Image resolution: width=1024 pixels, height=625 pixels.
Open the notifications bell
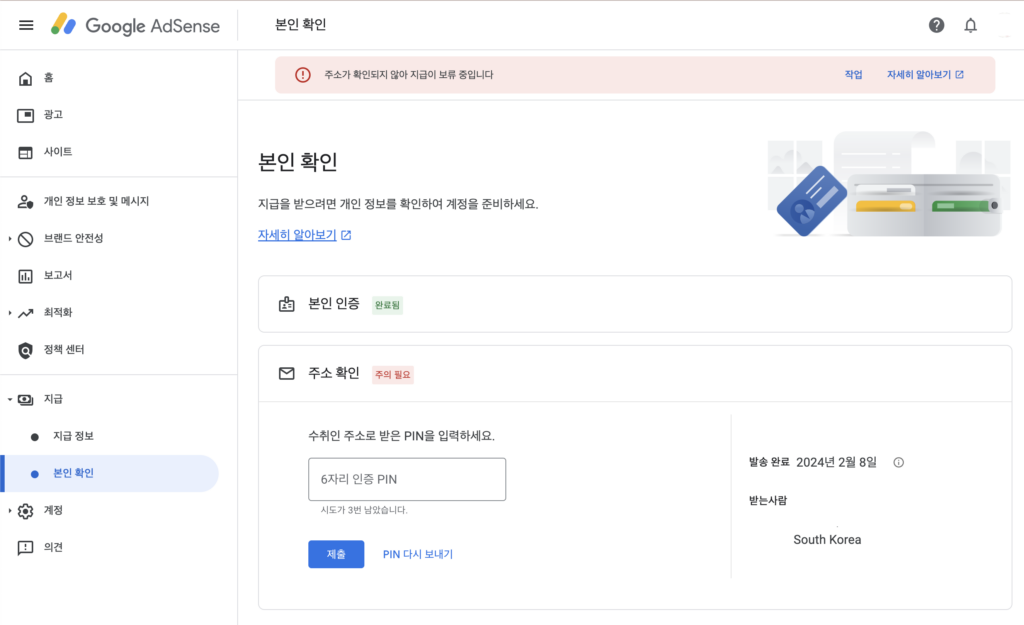(970, 25)
